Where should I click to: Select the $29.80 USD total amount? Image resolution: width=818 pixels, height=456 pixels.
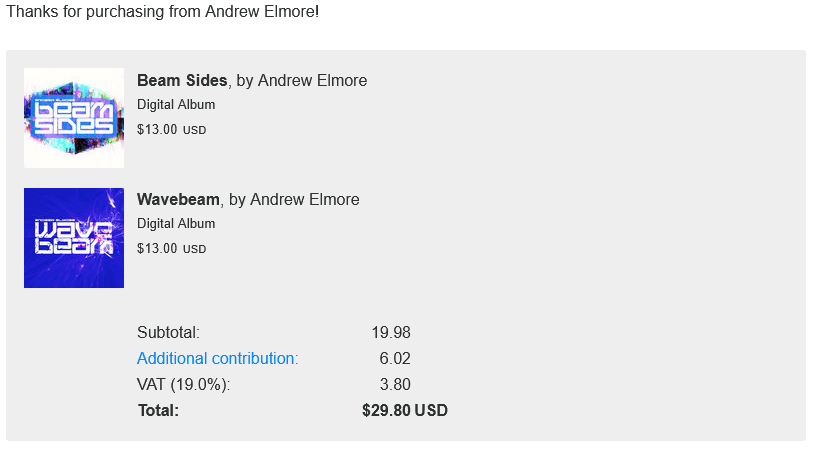coord(405,411)
